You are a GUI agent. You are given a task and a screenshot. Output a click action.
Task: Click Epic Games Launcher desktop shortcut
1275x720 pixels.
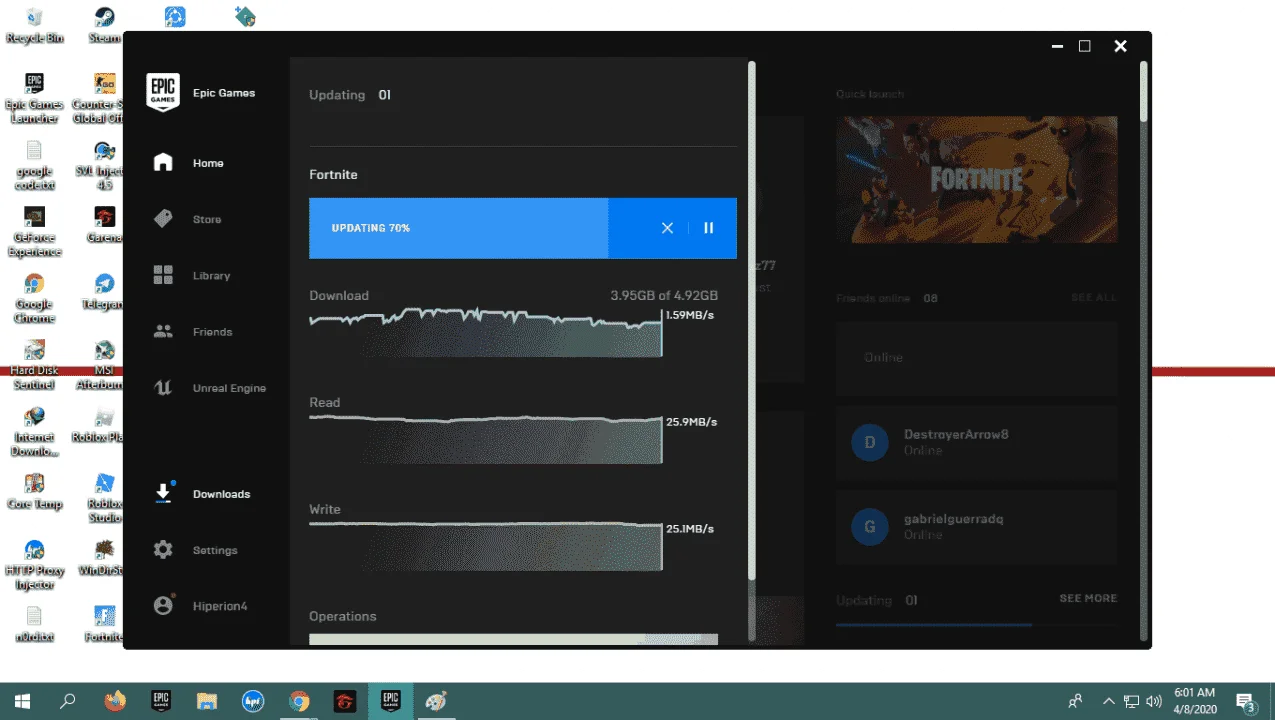click(x=34, y=98)
